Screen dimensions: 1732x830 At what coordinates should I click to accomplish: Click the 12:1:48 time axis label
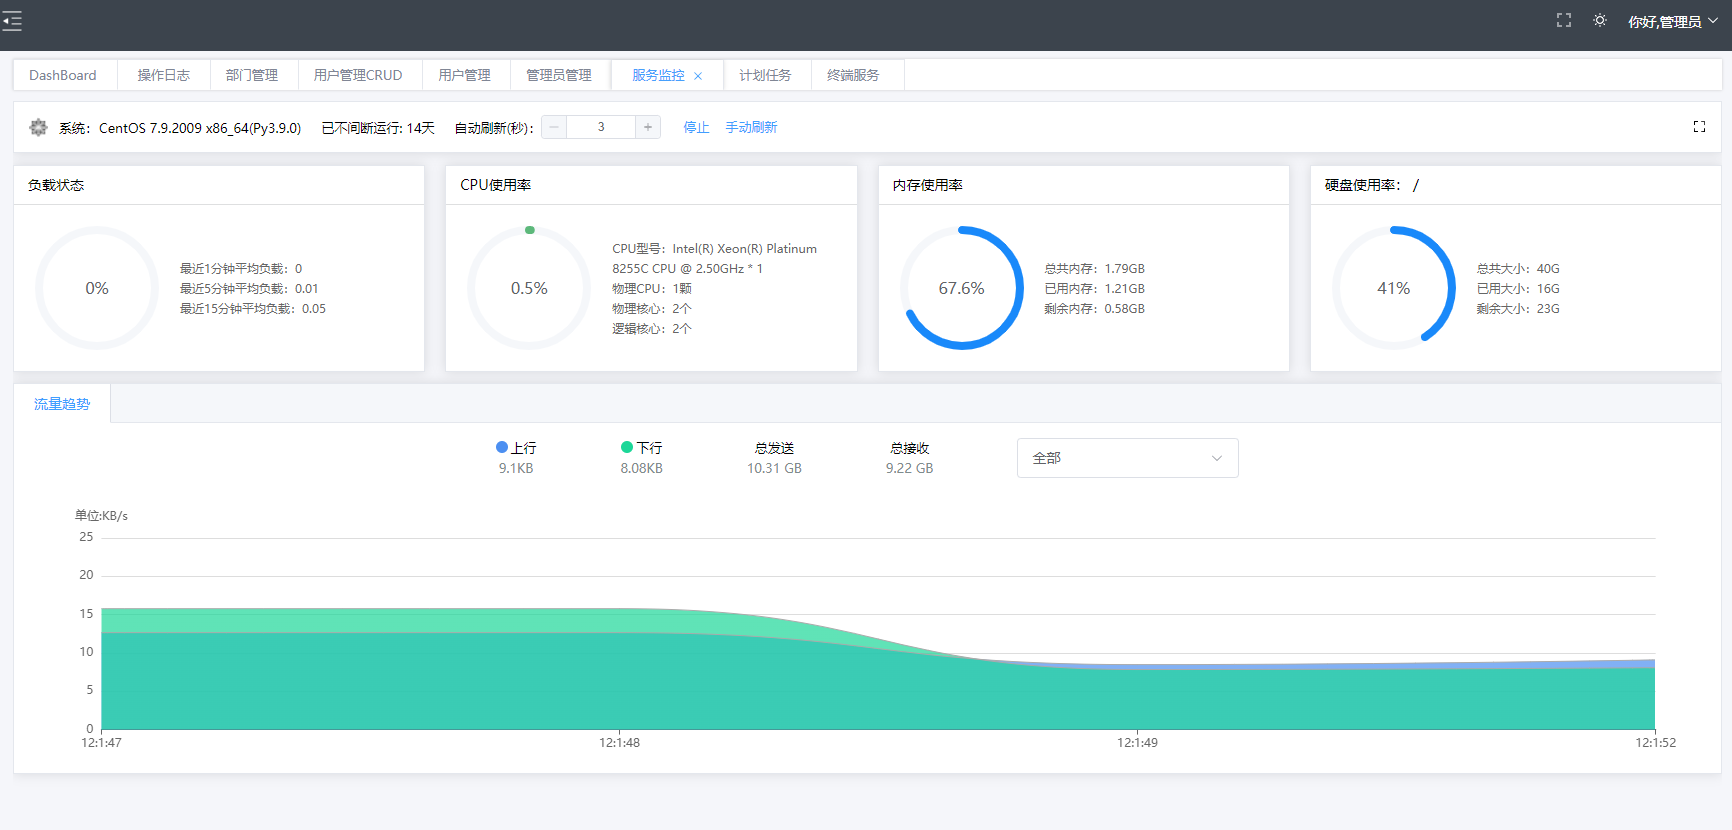(x=619, y=742)
